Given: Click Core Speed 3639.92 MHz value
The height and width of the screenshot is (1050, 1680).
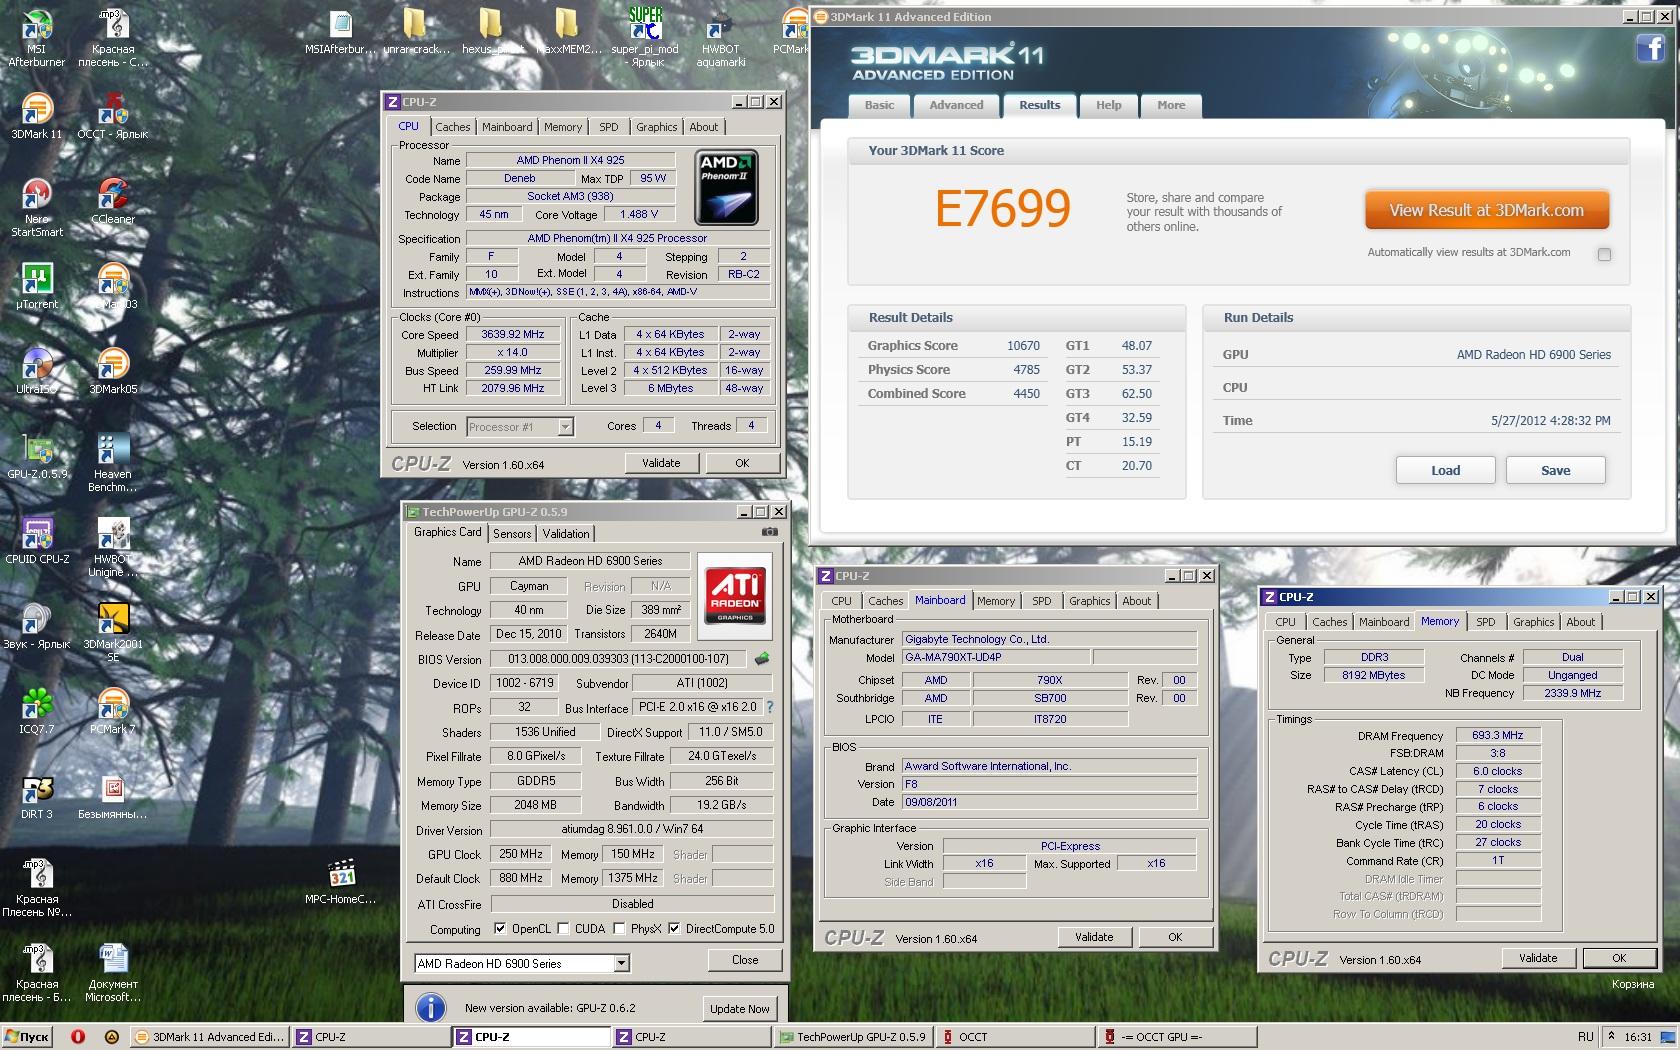Looking at the screenshot, I should (513, 335).
